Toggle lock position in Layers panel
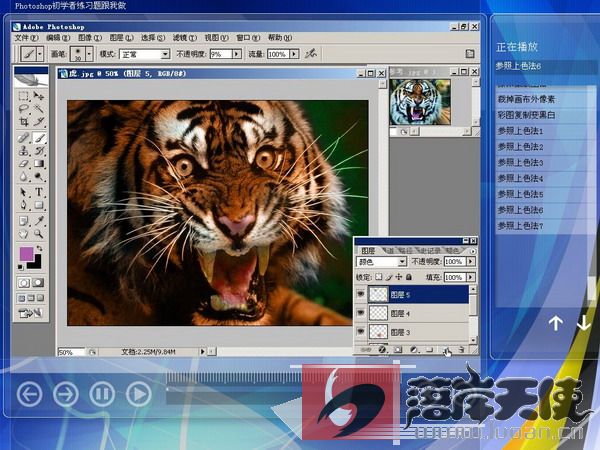 [x=399, y=277]
